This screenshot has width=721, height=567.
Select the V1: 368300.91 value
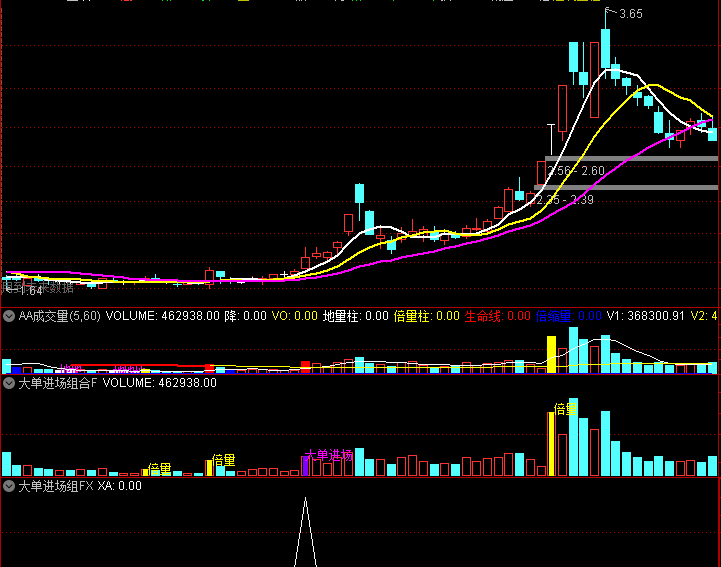pos(646,316)
